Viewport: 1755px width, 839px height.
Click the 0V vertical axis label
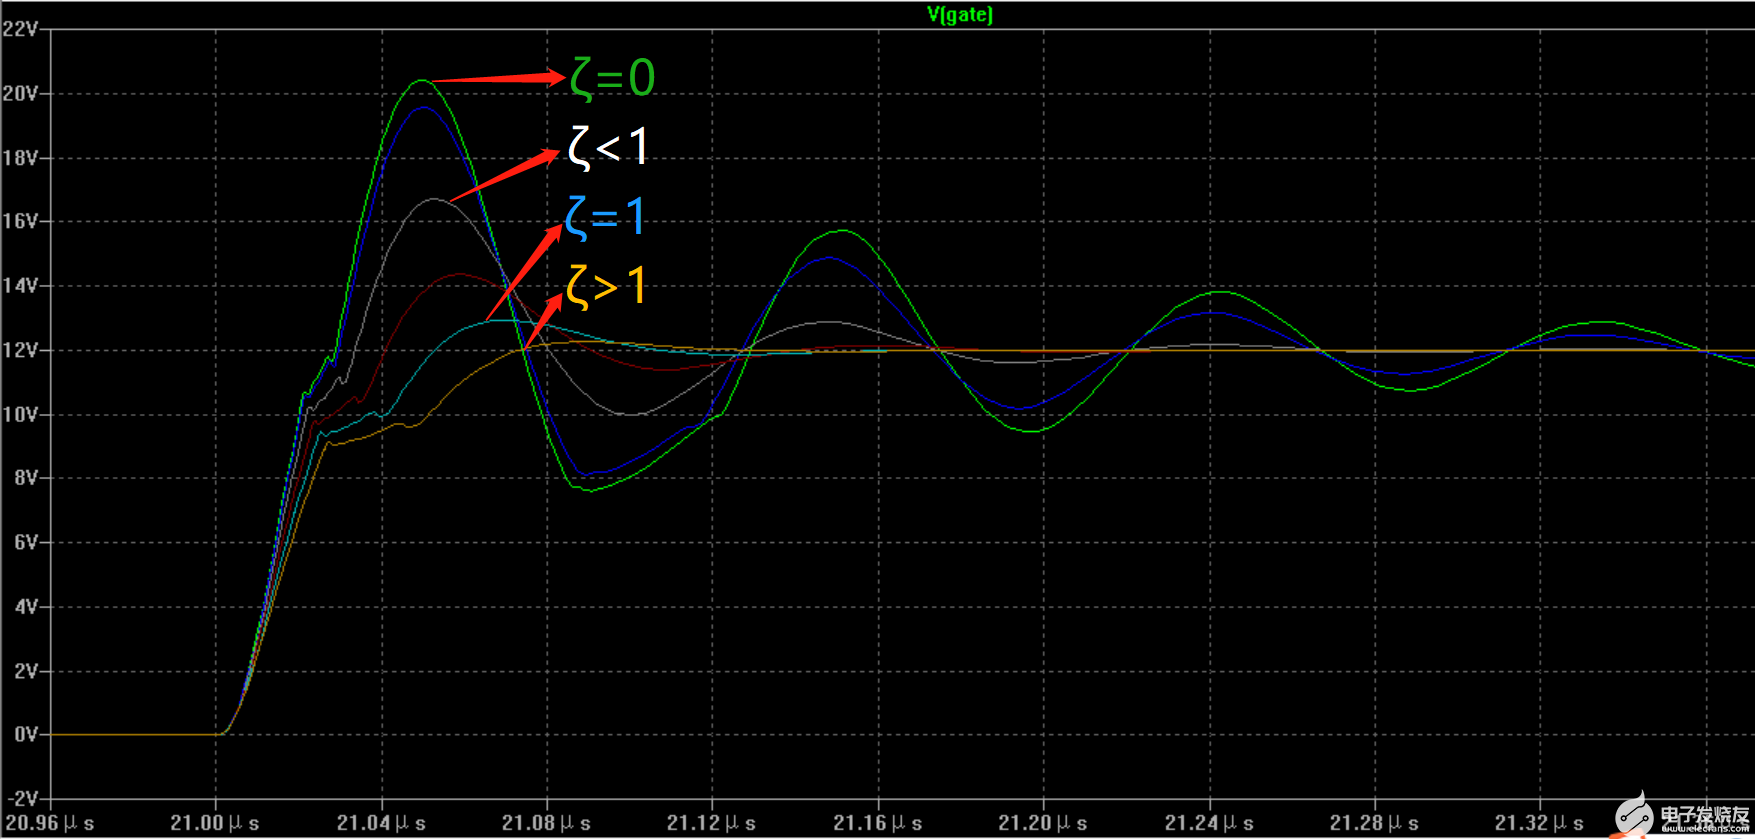[x=26, y=735]
